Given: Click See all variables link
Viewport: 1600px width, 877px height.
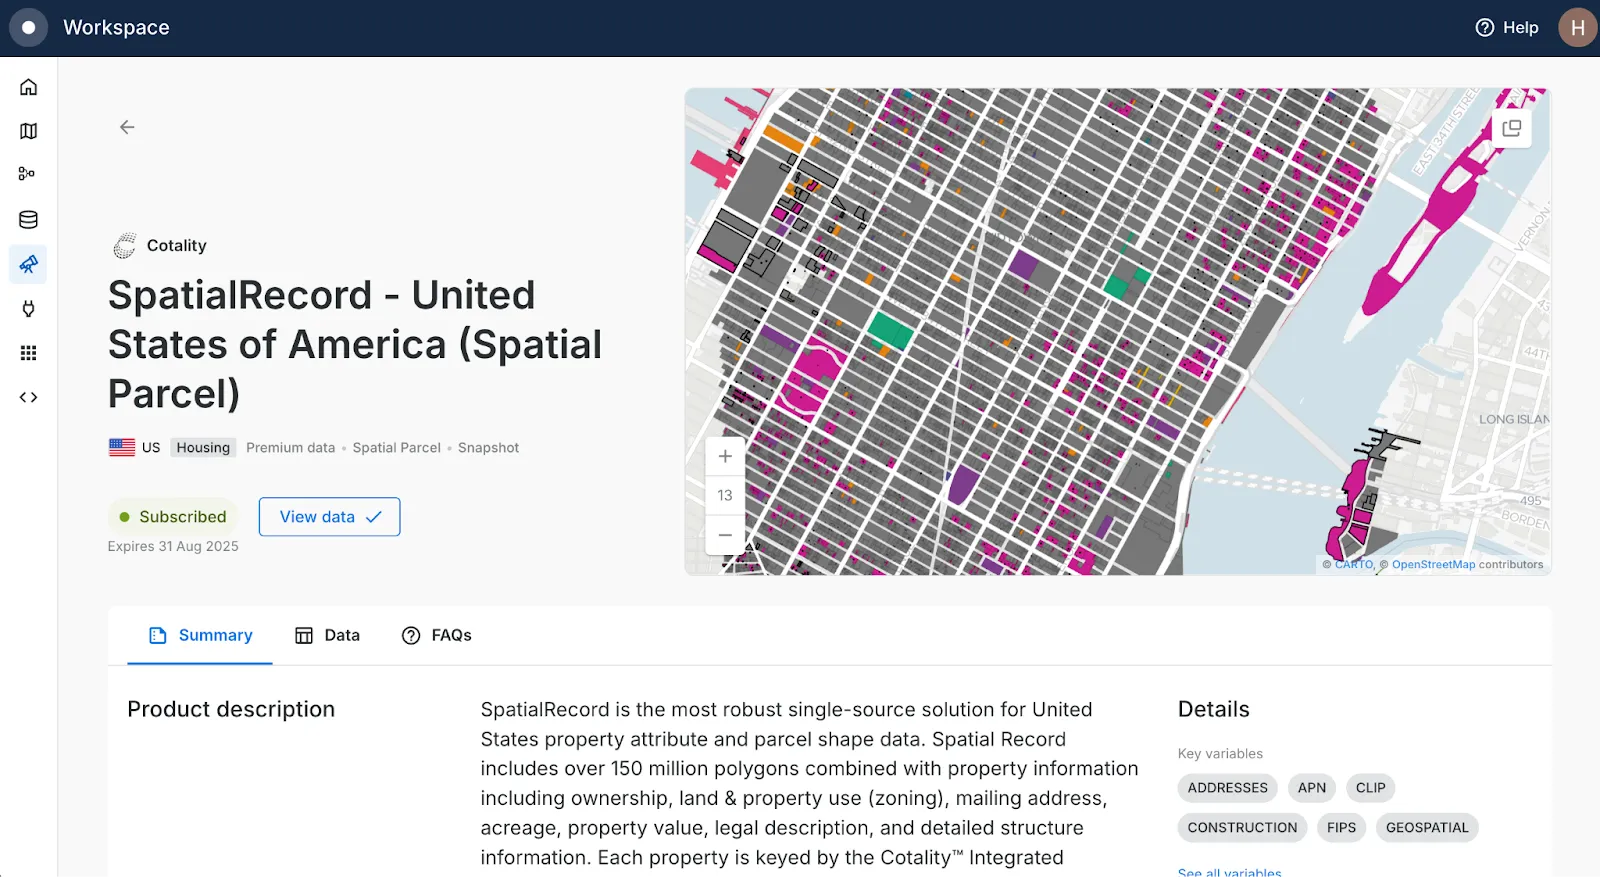Looking at the screenshot, I should pyautogui.click(x=1229, y=872).
